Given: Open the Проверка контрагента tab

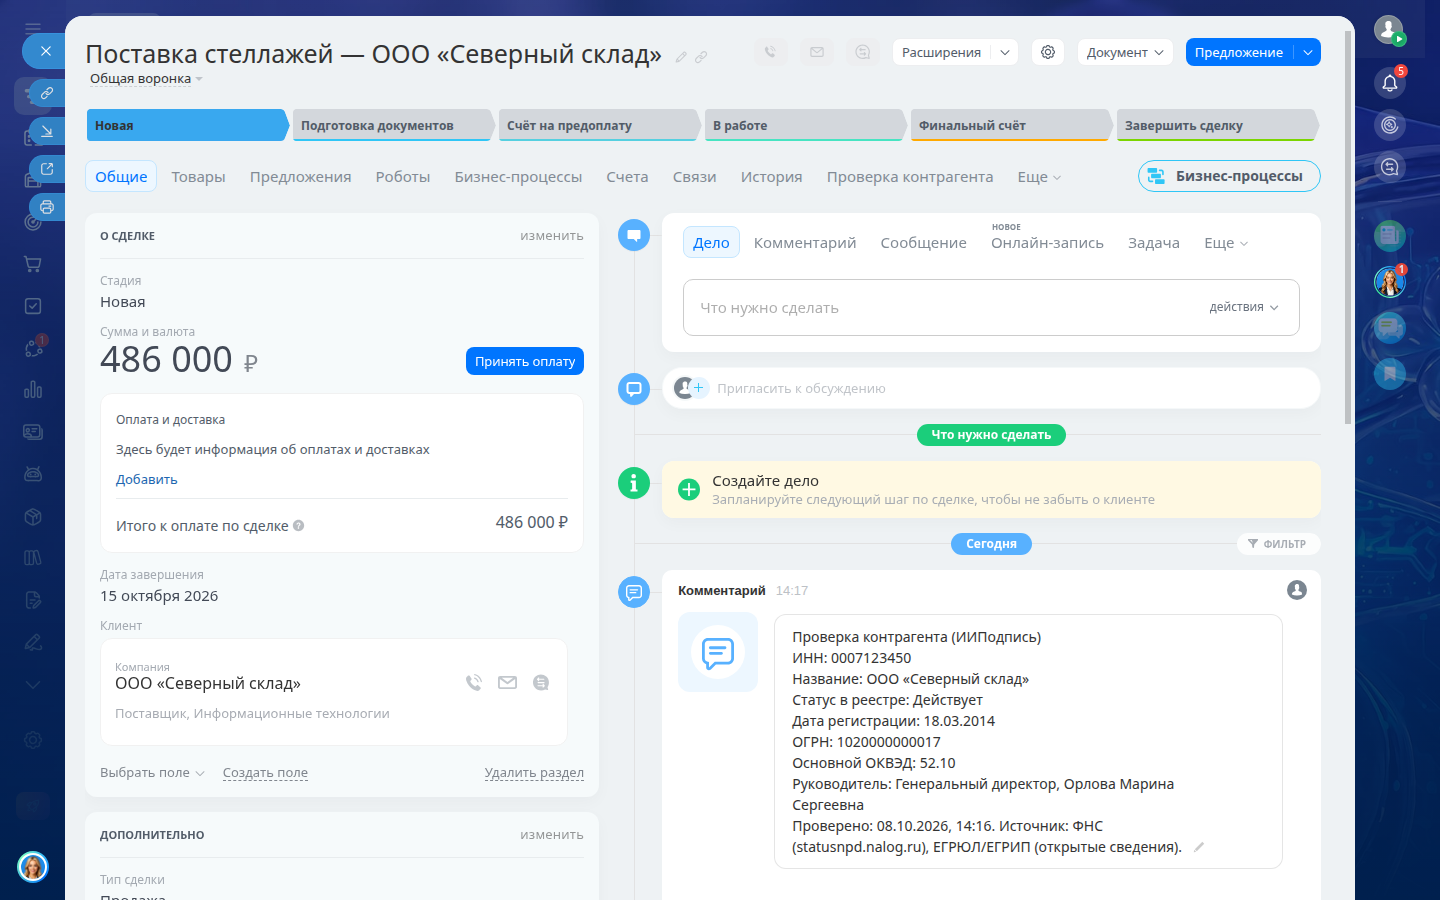Looking at the screenshot, I should click(910, 177).
